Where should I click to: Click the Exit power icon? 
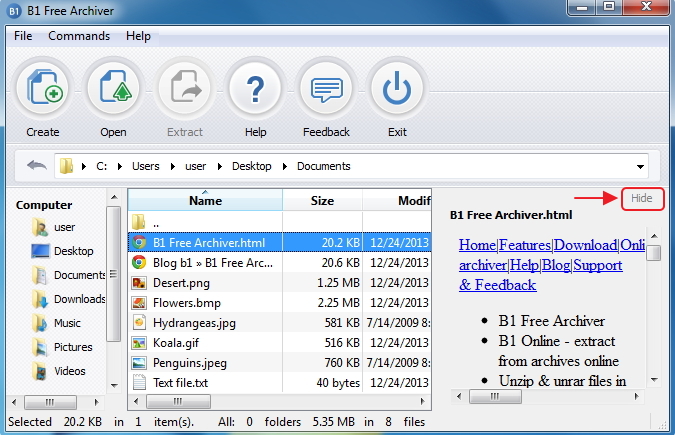tap(397, 89)
